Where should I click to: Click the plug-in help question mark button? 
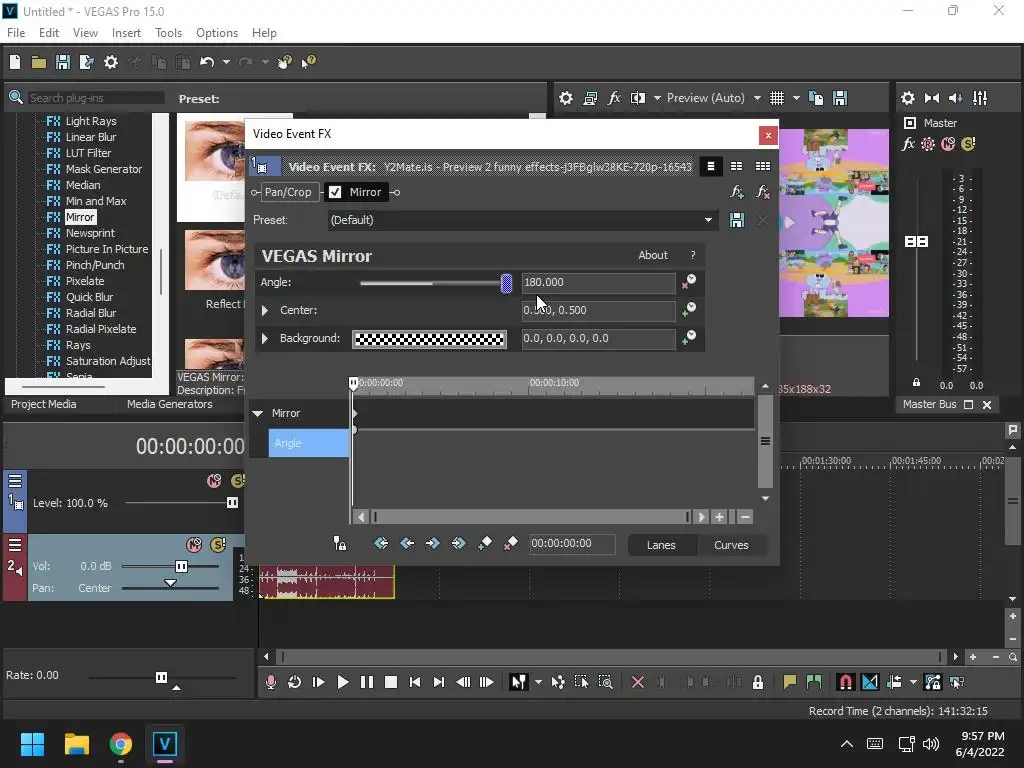pyautogui.click(x=693, y=255)
